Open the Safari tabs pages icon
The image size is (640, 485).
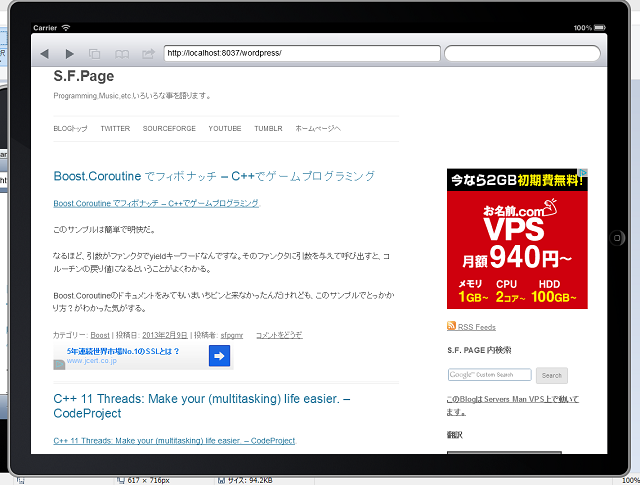95,53
